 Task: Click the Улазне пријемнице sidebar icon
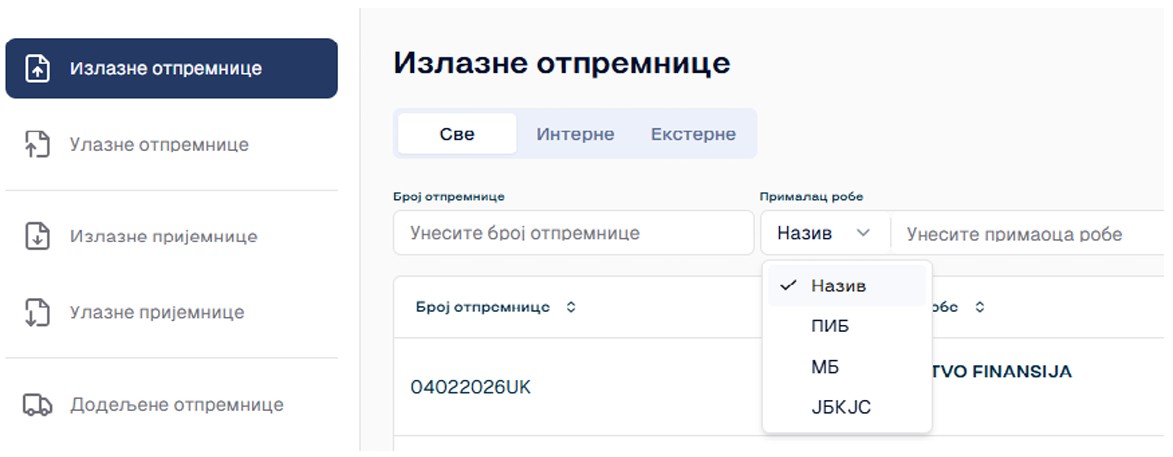(37, 312)
